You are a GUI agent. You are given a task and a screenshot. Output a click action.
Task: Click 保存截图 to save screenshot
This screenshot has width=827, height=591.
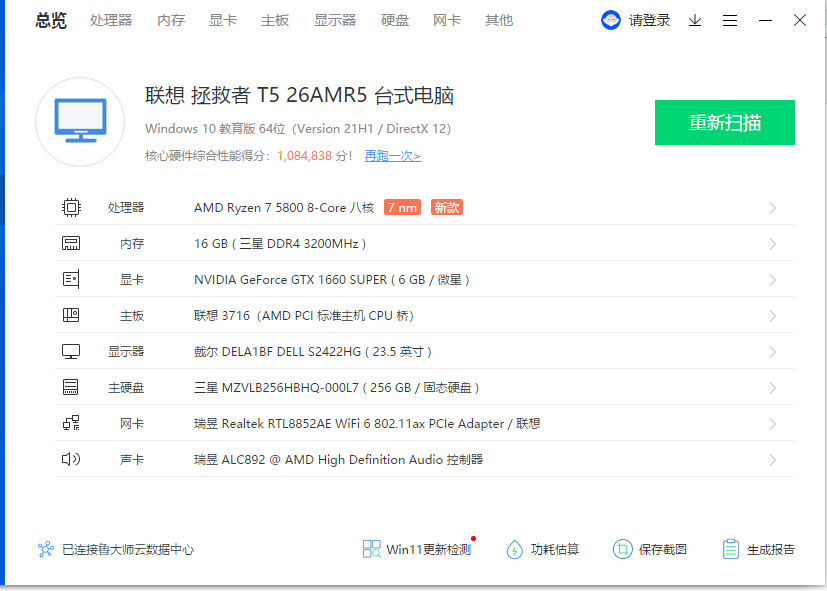[650, 549]
